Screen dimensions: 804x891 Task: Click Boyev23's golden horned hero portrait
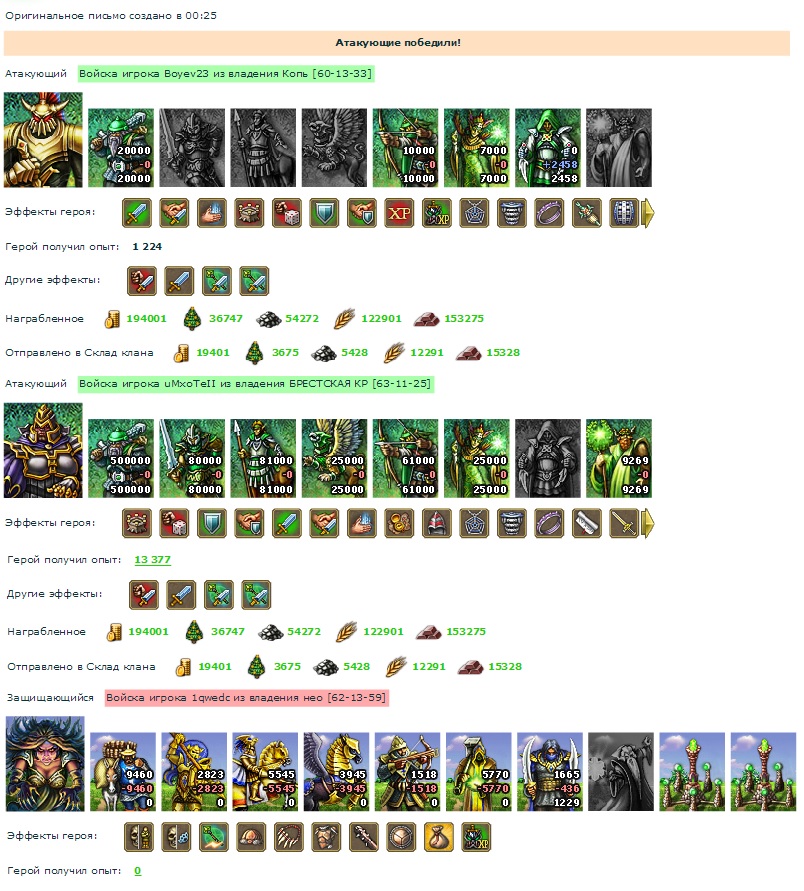tap(43, 140)
